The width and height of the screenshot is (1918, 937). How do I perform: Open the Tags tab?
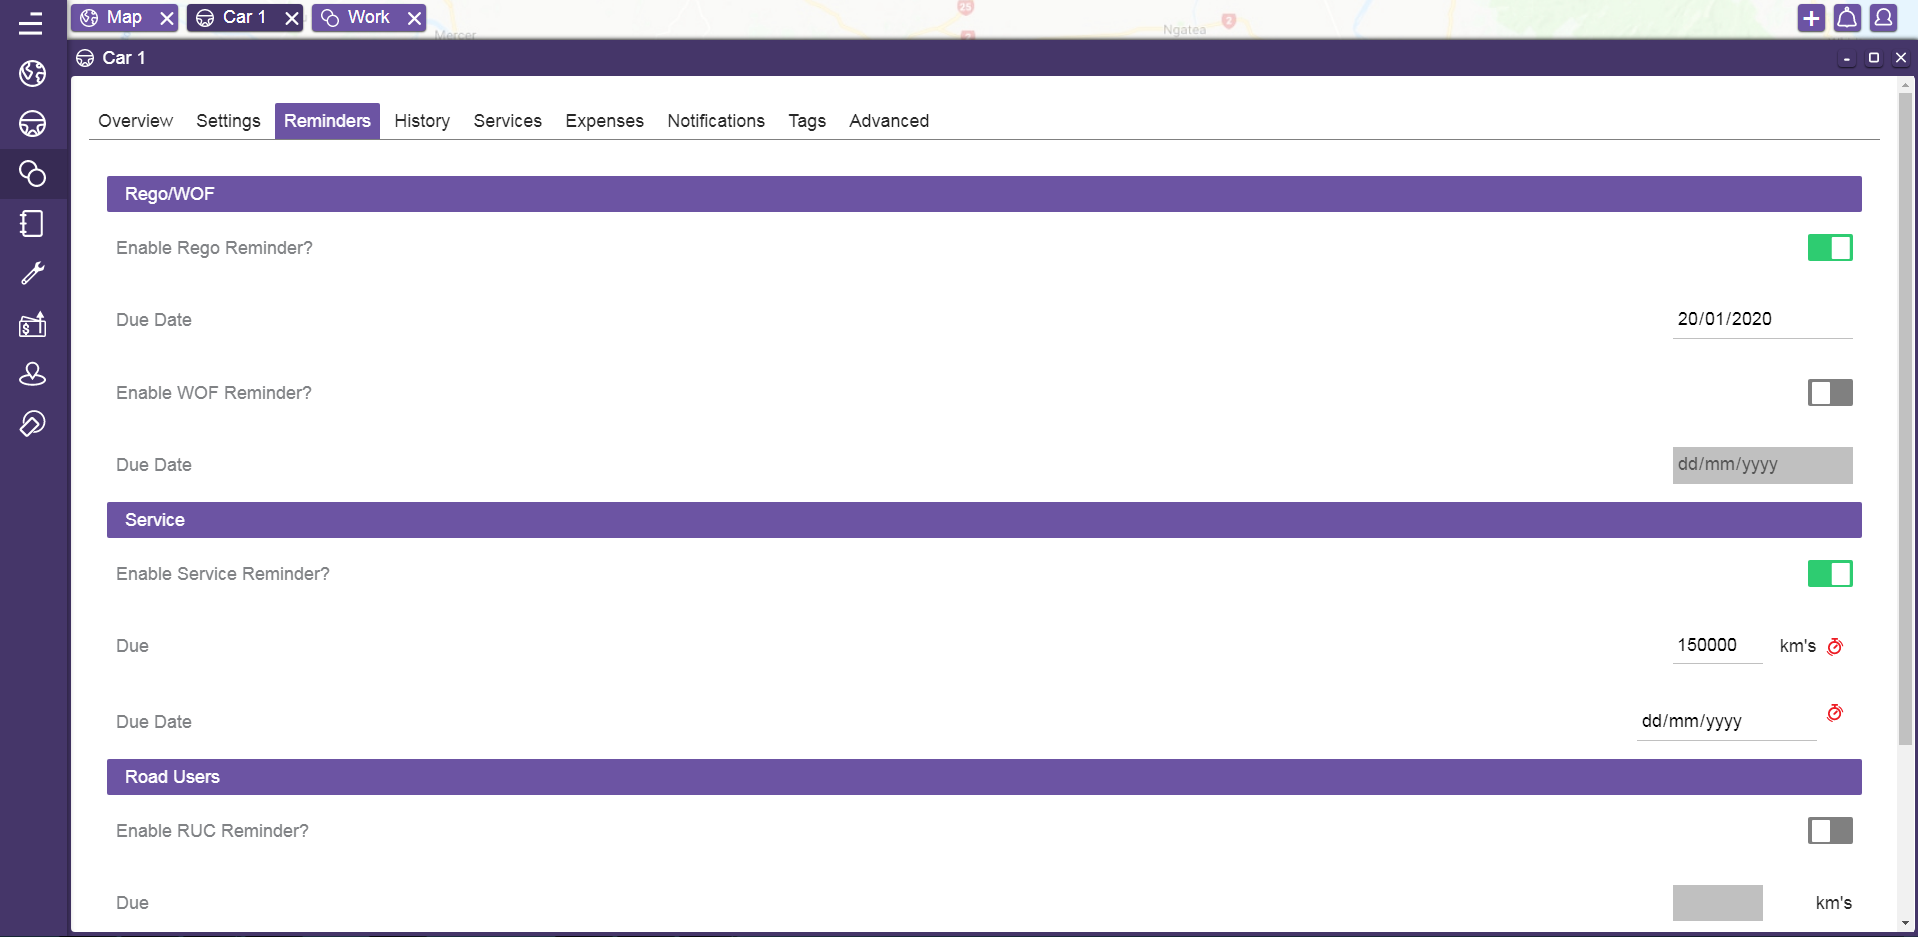tap(807, 121)
